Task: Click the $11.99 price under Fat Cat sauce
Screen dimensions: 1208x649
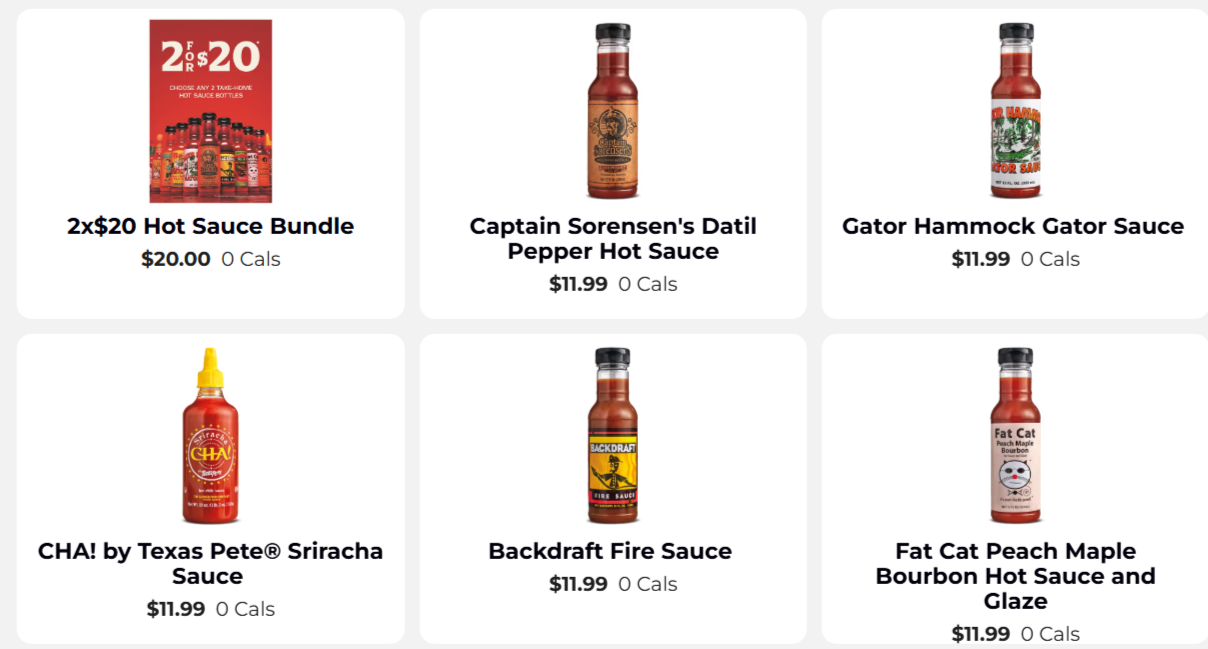Action: click(x=981, y=634)
